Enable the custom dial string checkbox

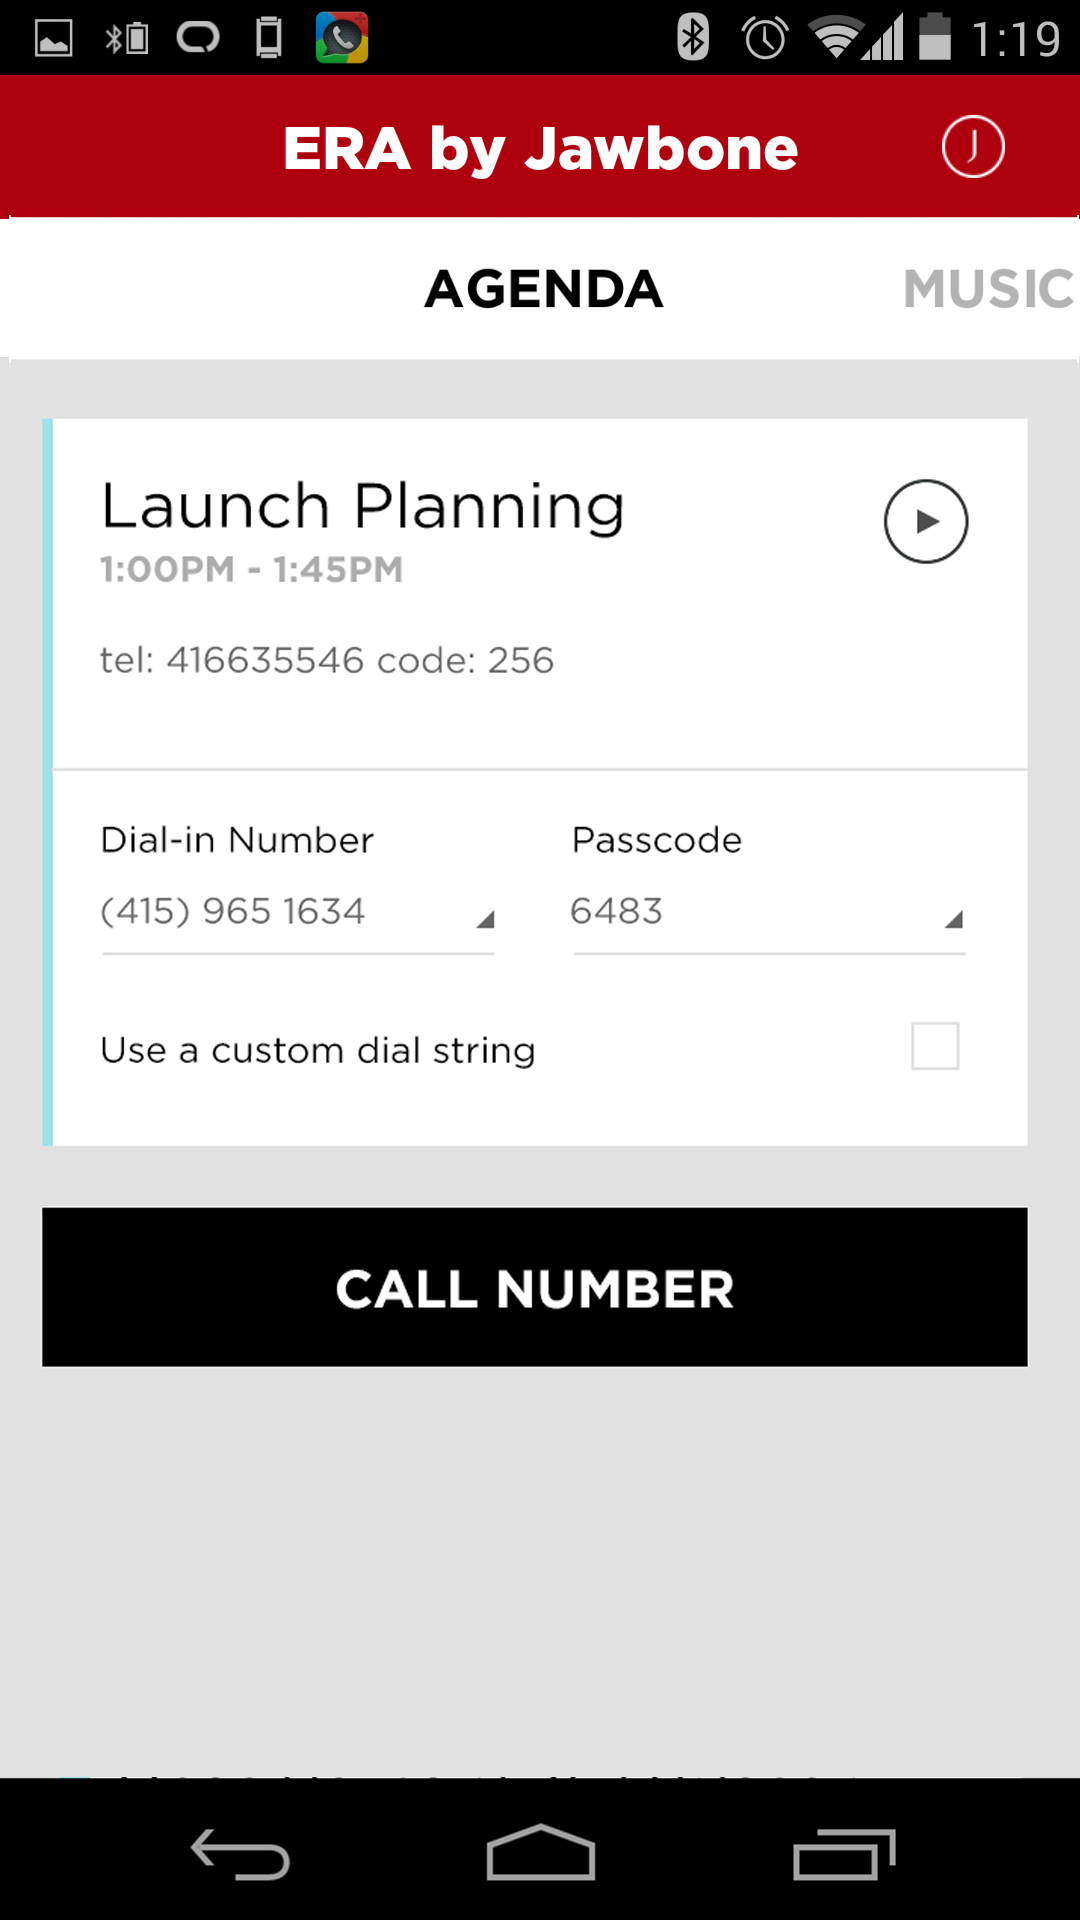click(935, 1046)
